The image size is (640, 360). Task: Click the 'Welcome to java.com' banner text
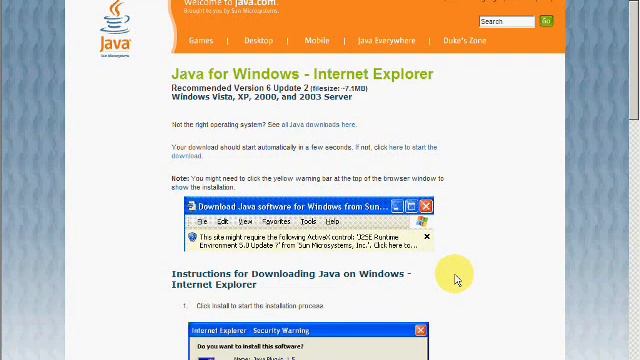pyautogui.click(x=231, y=3)
